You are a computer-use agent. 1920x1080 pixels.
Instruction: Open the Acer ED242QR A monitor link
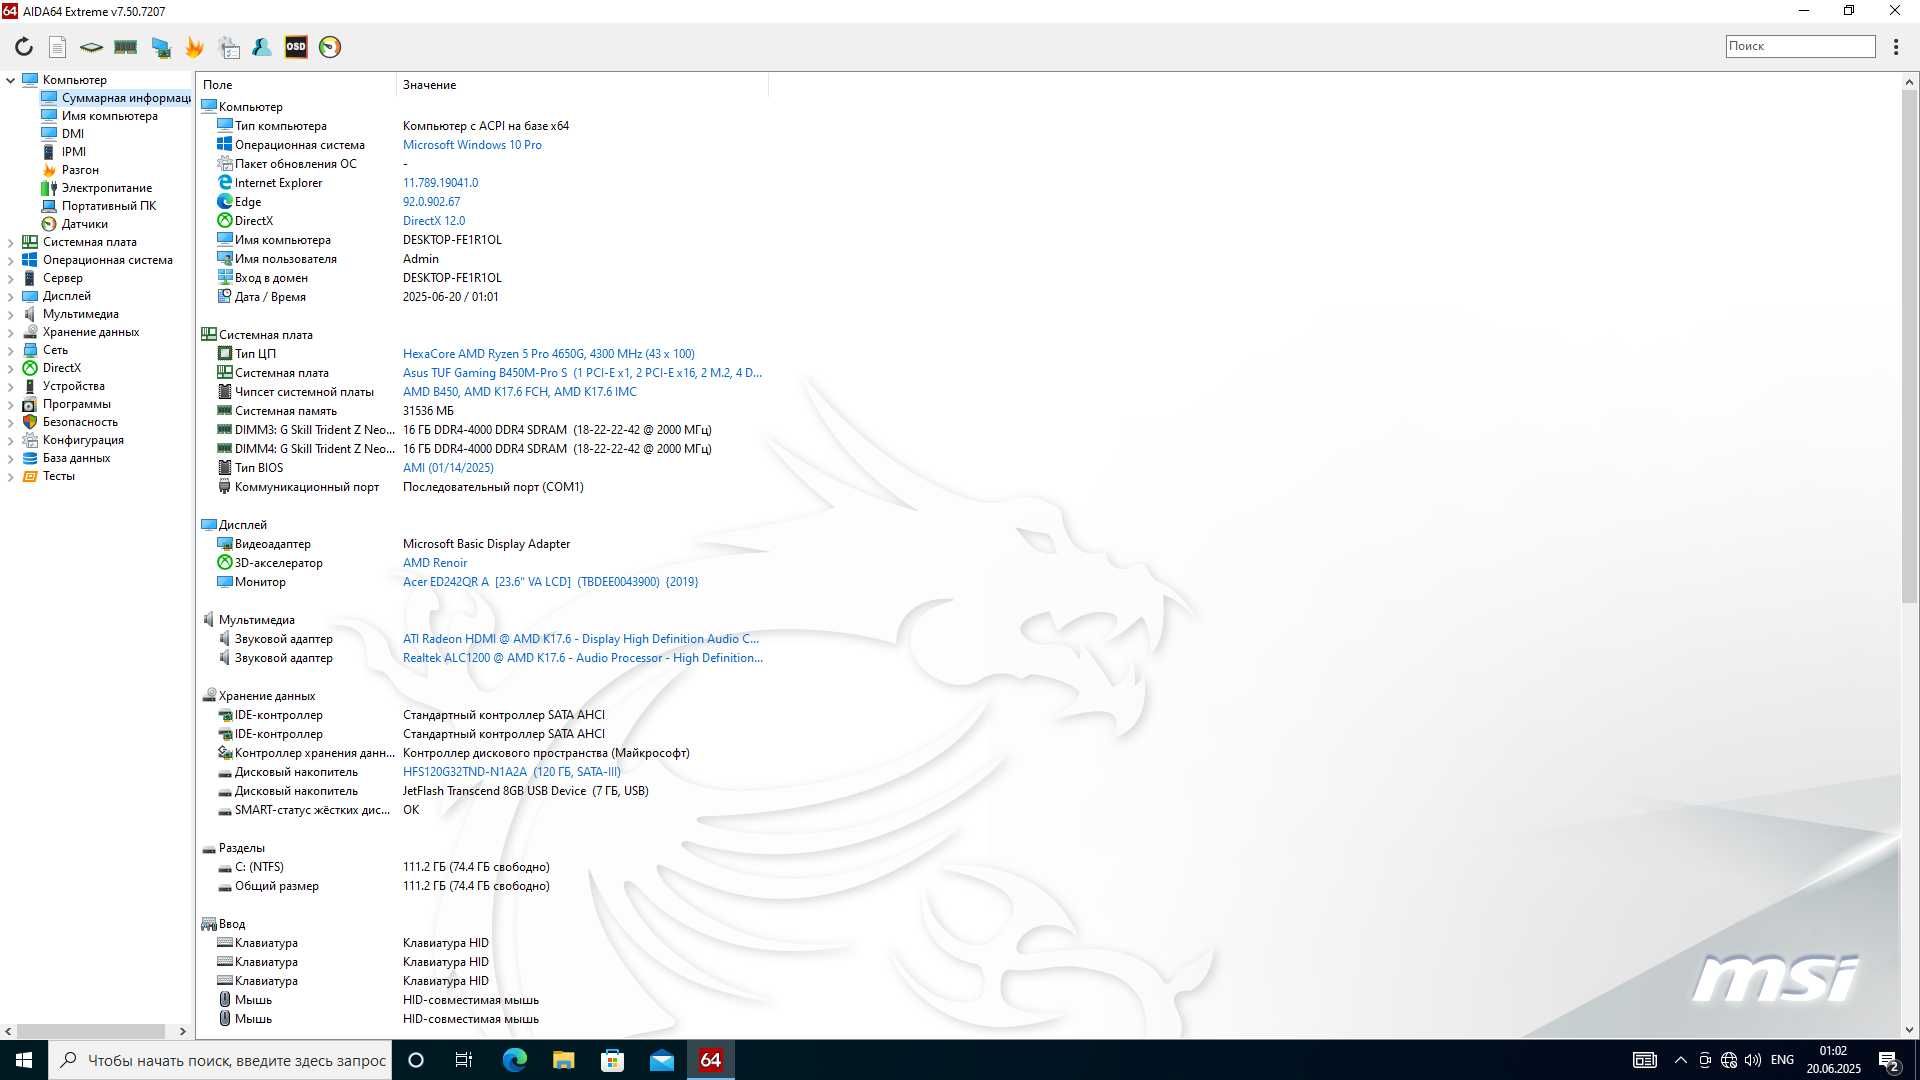click(x=550, y=582)
